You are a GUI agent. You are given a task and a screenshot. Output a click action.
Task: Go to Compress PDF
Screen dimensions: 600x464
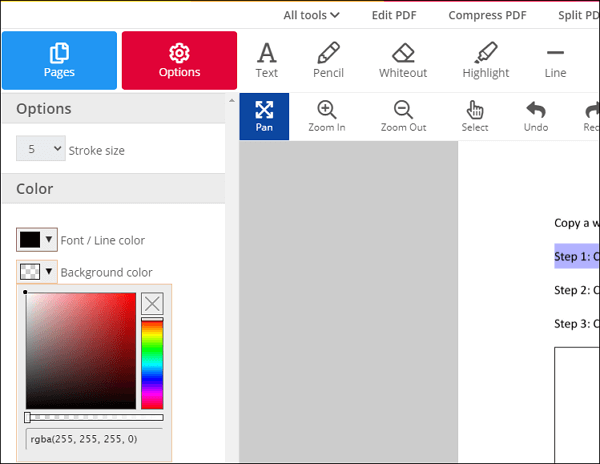tap(487, 15)
